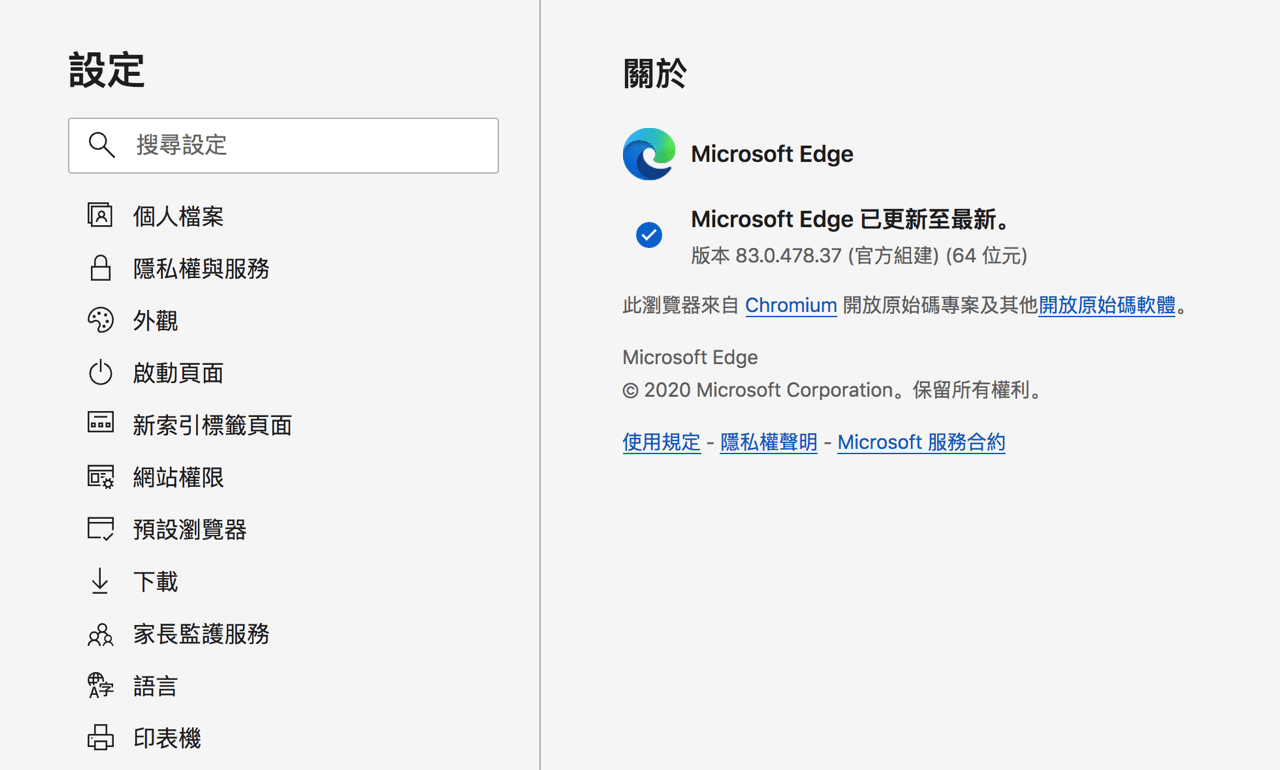
Task: Click the new tab page icon beside 新索引標籤頁面
Action: (x=100, y=424)
